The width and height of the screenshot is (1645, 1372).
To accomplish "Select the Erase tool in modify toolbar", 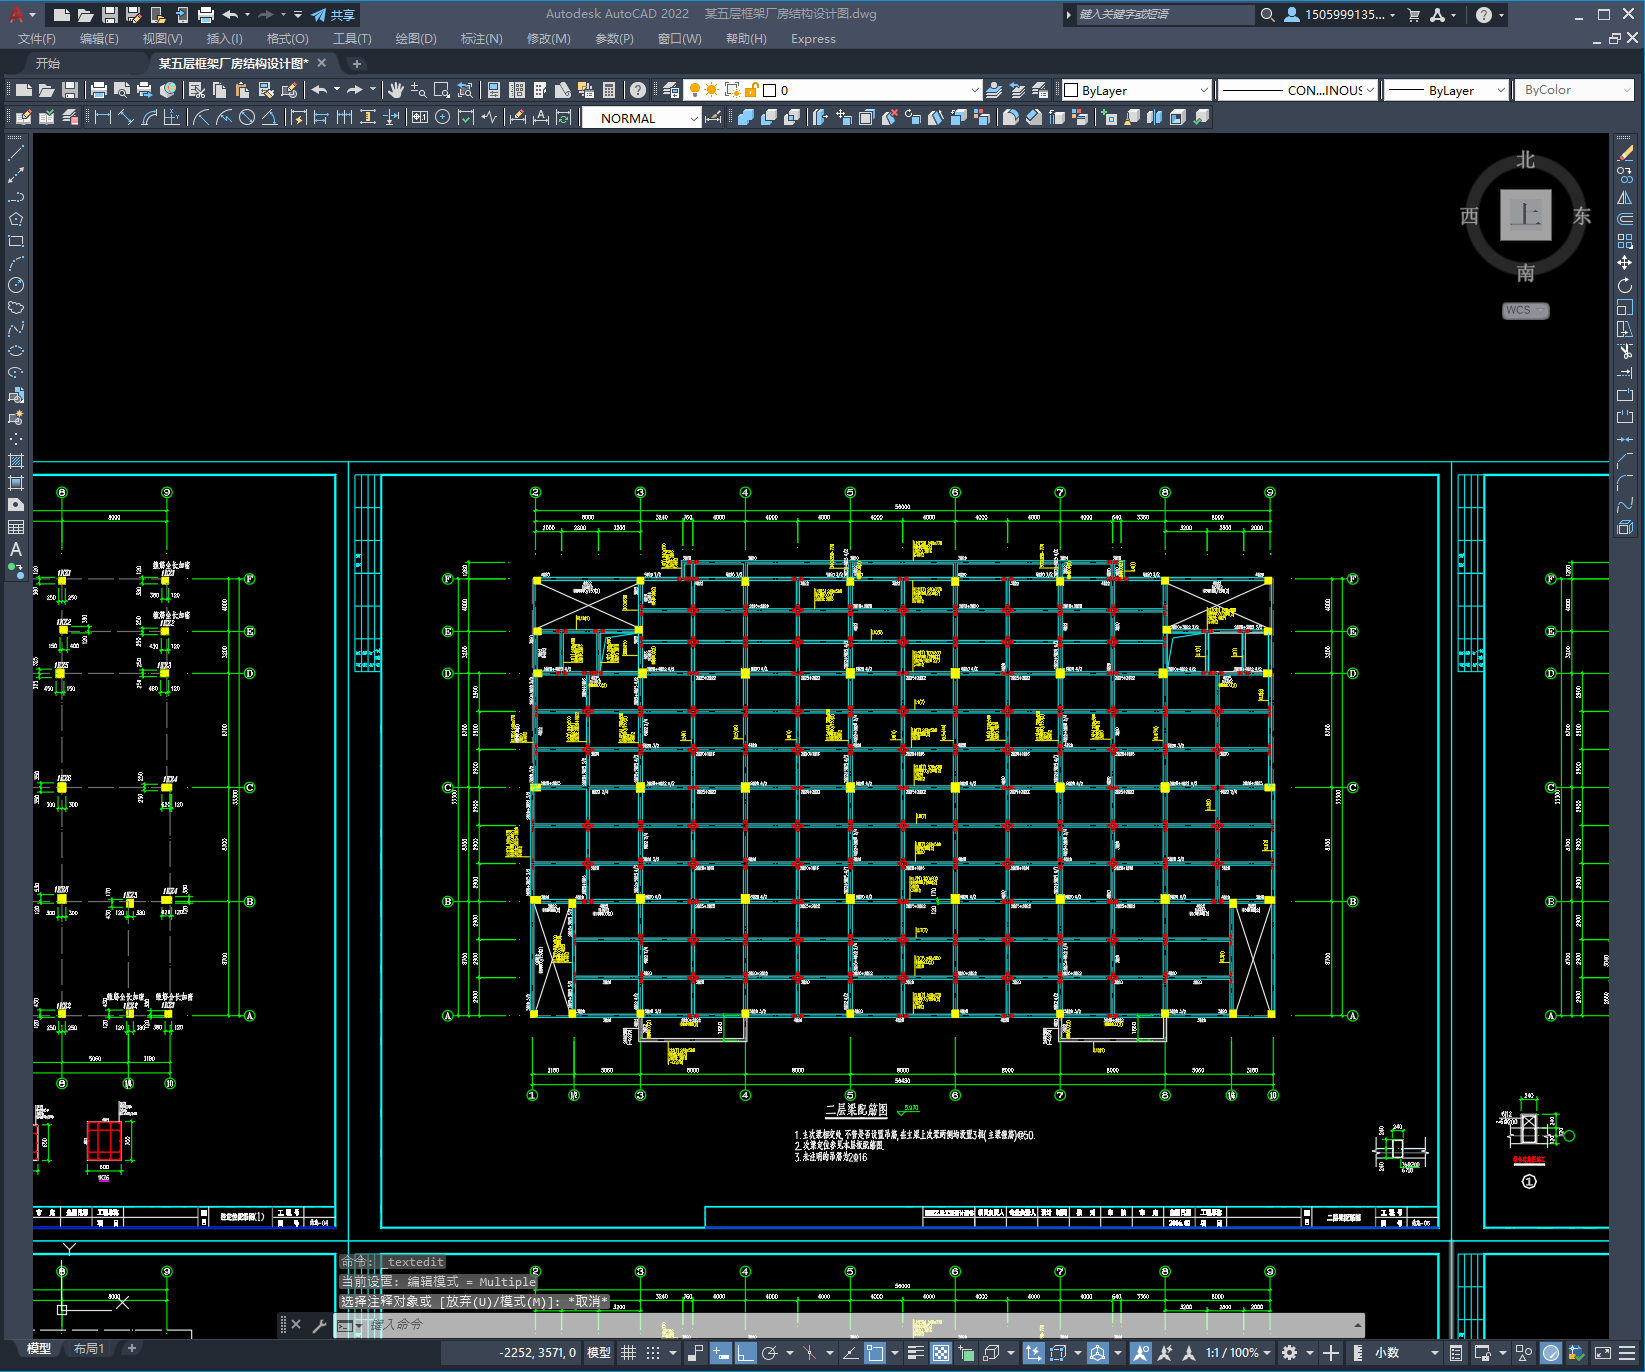I will point(1625,153).
